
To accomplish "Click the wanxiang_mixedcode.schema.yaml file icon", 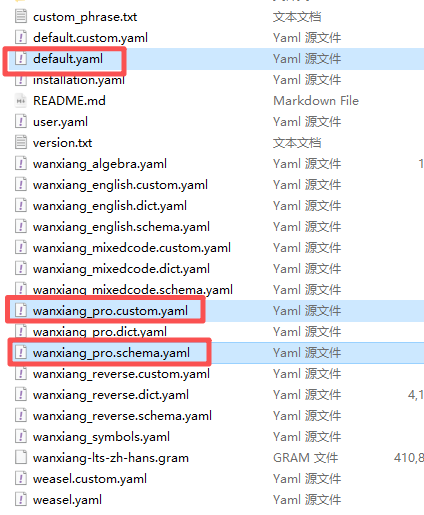I will tap(21, 289).
